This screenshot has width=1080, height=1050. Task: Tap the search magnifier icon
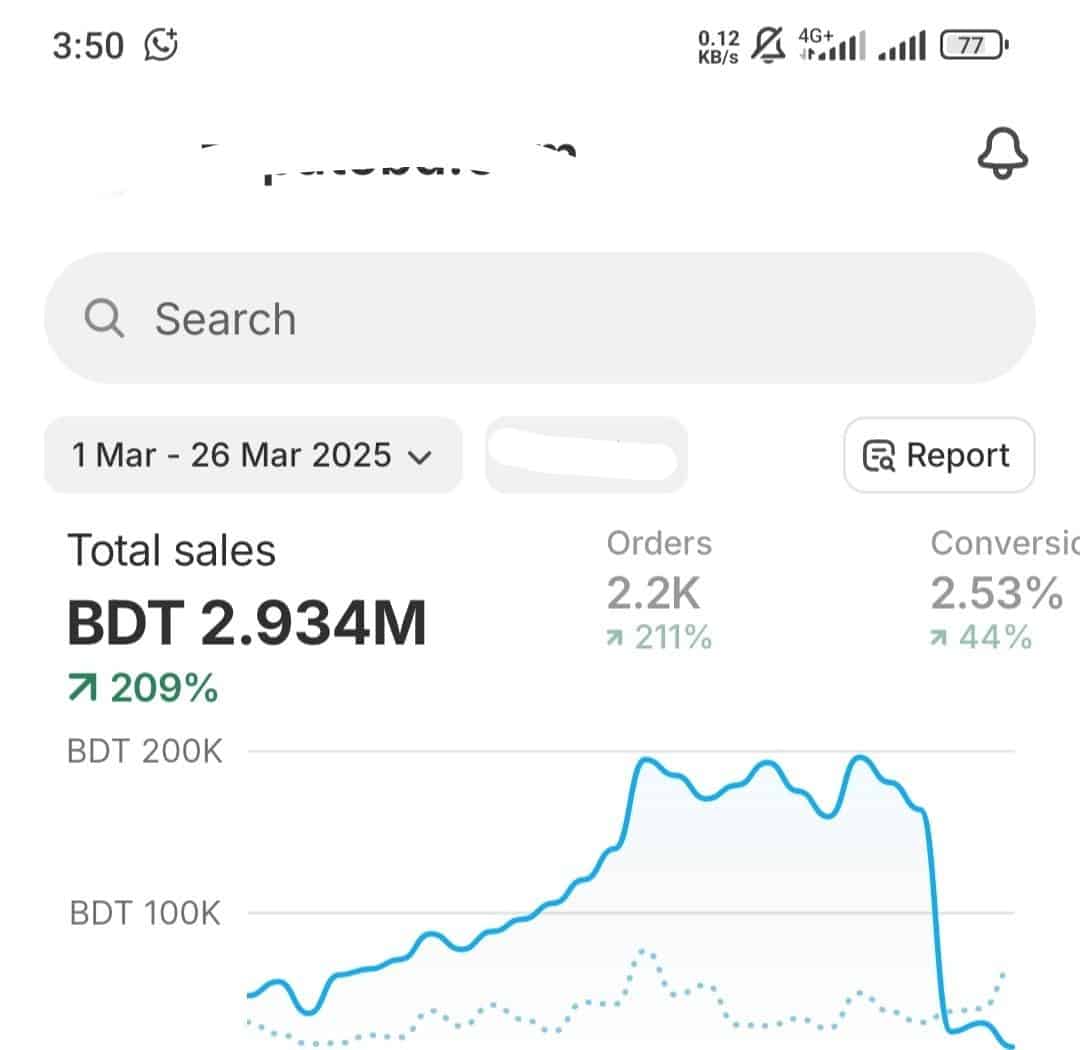pyautogui.click(x=104, y=318)
